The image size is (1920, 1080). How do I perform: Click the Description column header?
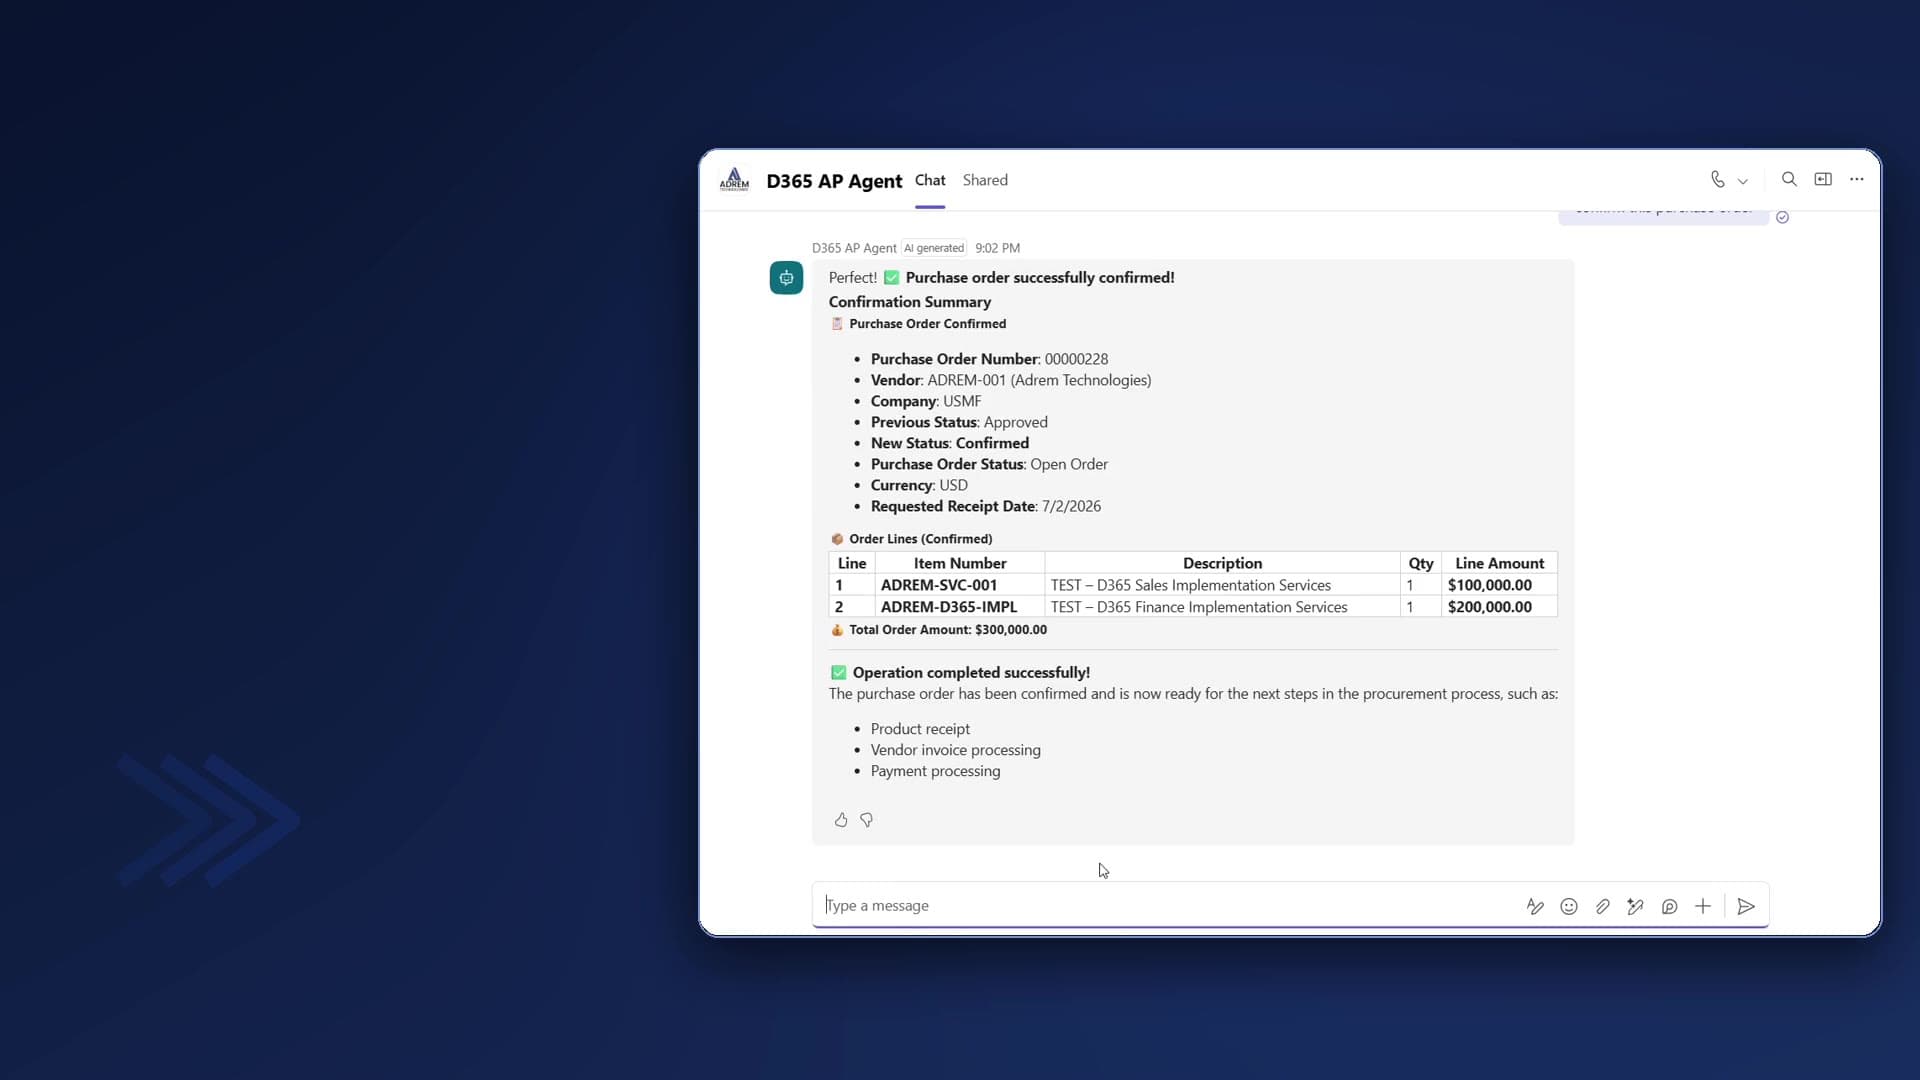tap(1222, 564)
